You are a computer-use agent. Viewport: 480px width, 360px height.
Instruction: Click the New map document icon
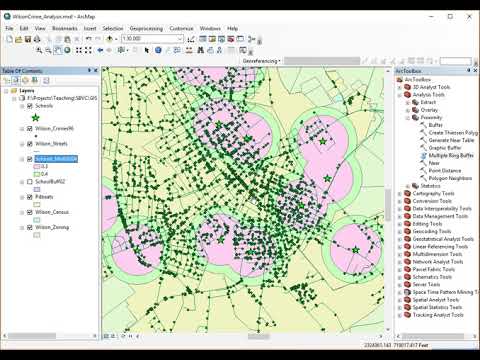[9, 39]
